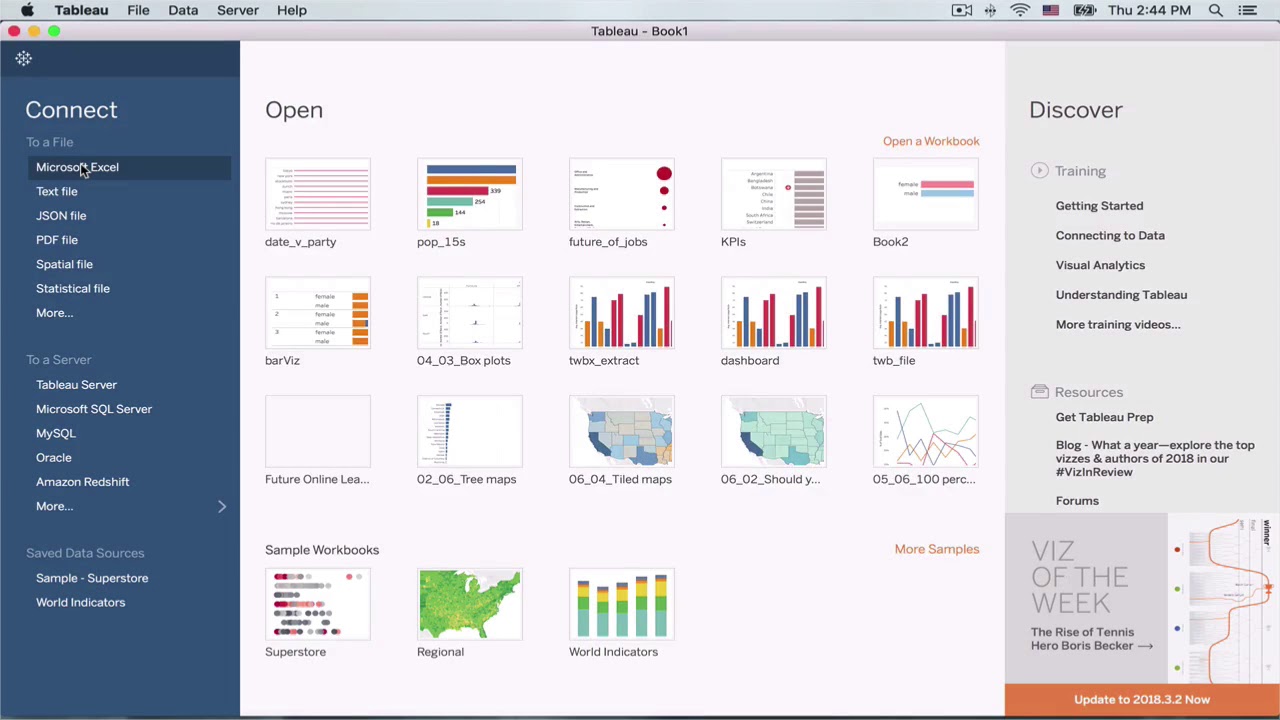This screenshot has width=1280, height=720.
Task: Open the Tableau application menu
Action: [81, 10]
